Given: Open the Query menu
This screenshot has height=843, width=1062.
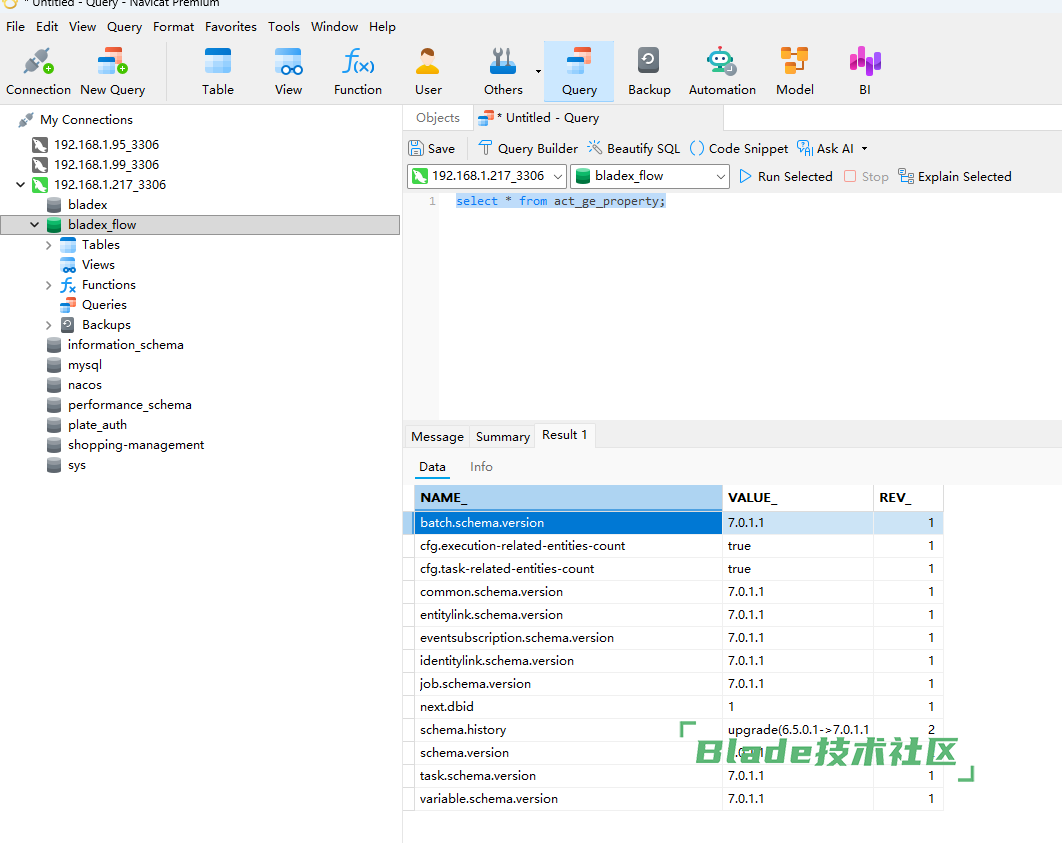Looking at the screenshot, I should click(124, 26).
